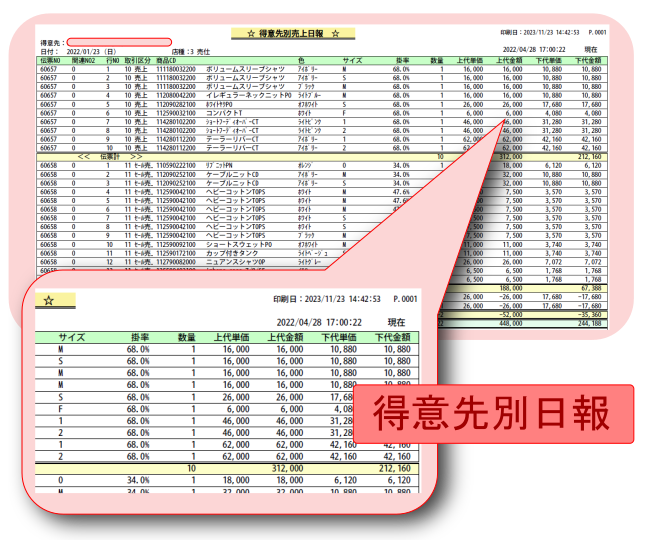Click the -35,360 total amount
This screenshot has height=540, width=650.
coord(589,315)
